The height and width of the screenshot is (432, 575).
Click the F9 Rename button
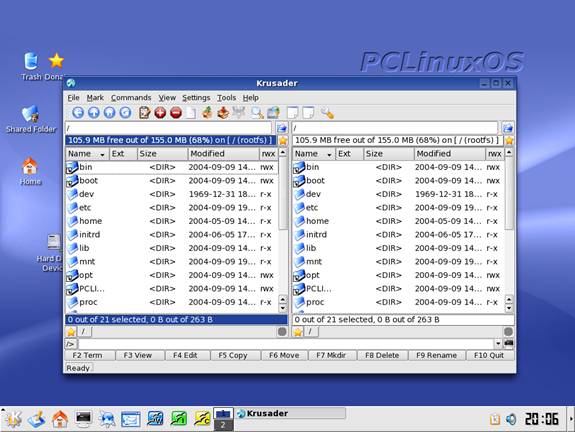coord(436,355)
